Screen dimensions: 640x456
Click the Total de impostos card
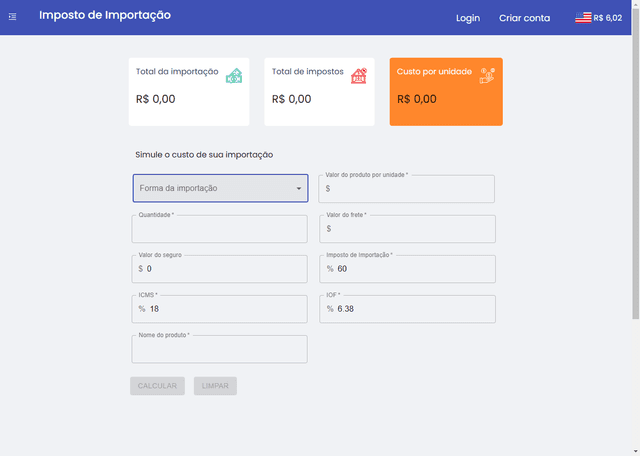(x=319, y=91)
